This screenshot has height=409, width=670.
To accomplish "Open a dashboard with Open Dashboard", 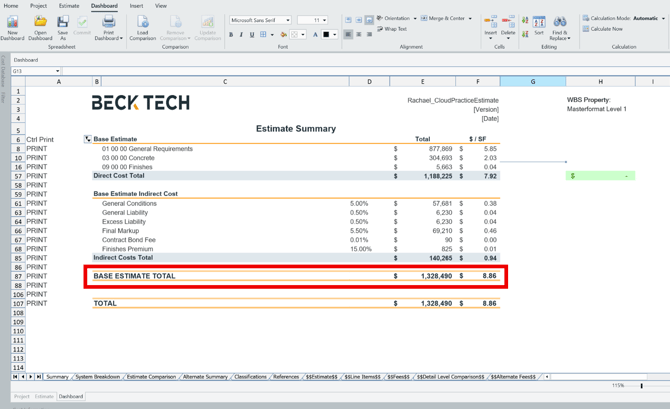I will click(x=40, y=22).
